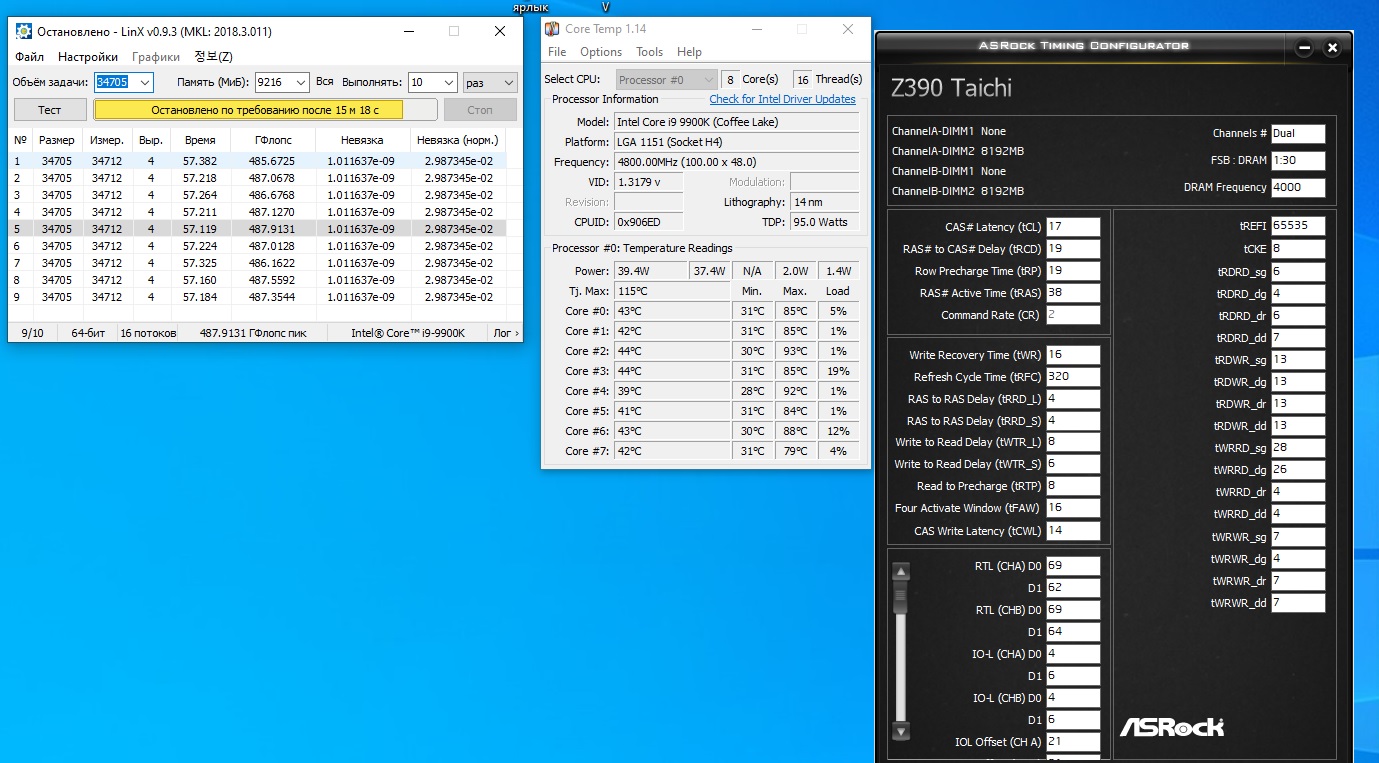Expand the Выполнять run count dropdown
This screenshot has width=1379, height=763.
449,82
